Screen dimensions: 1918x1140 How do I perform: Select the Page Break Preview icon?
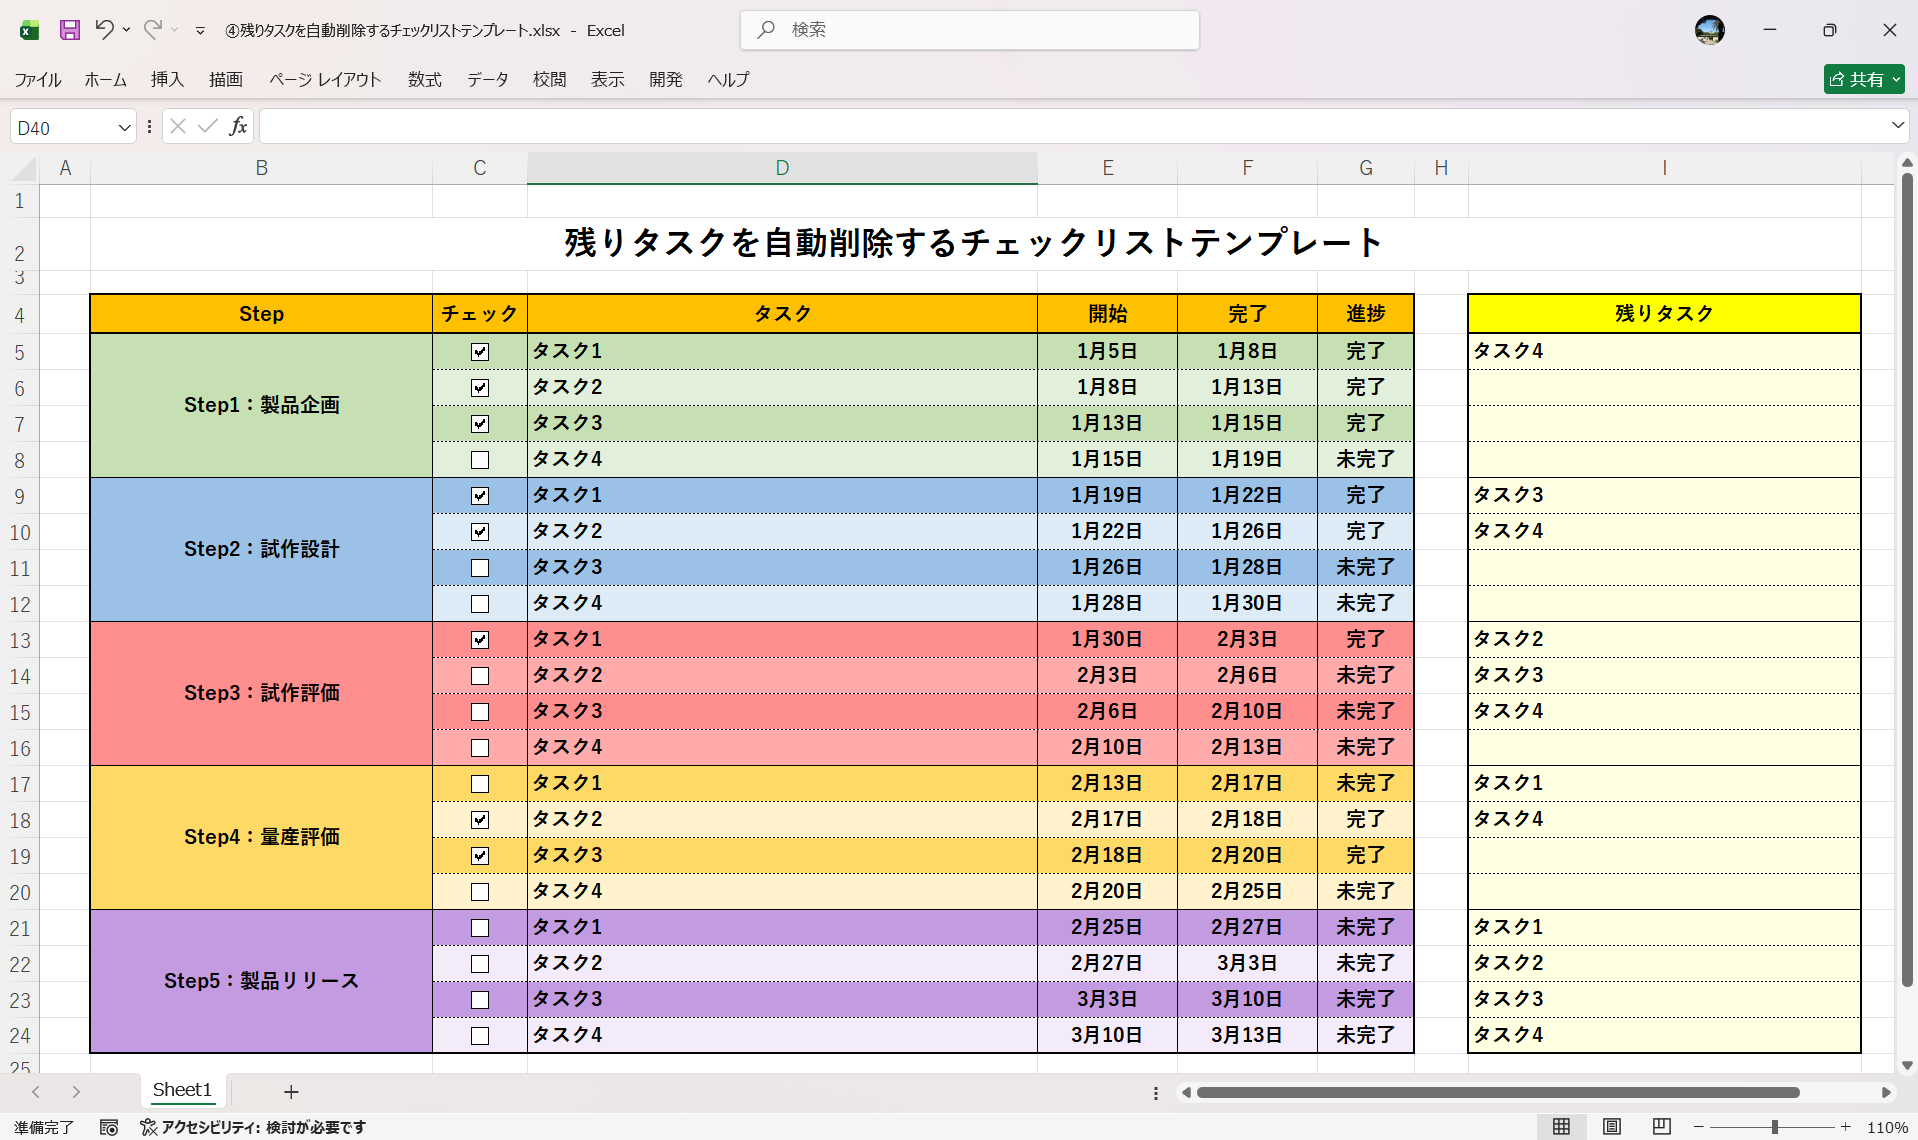tap(1660, 1126)
